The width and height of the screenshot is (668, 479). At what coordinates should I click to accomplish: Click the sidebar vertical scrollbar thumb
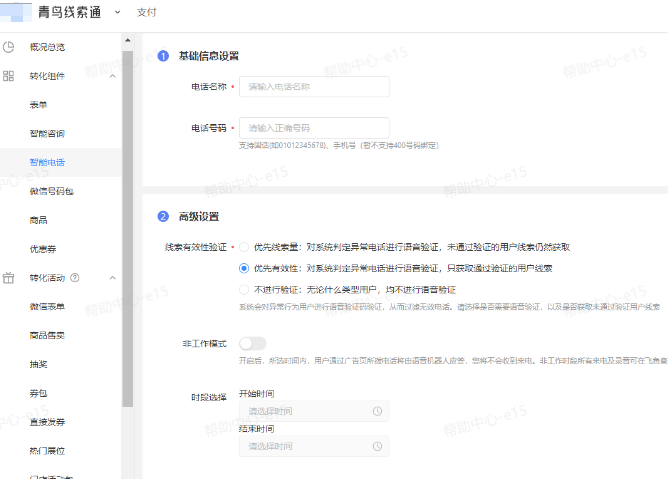point(128,229)
